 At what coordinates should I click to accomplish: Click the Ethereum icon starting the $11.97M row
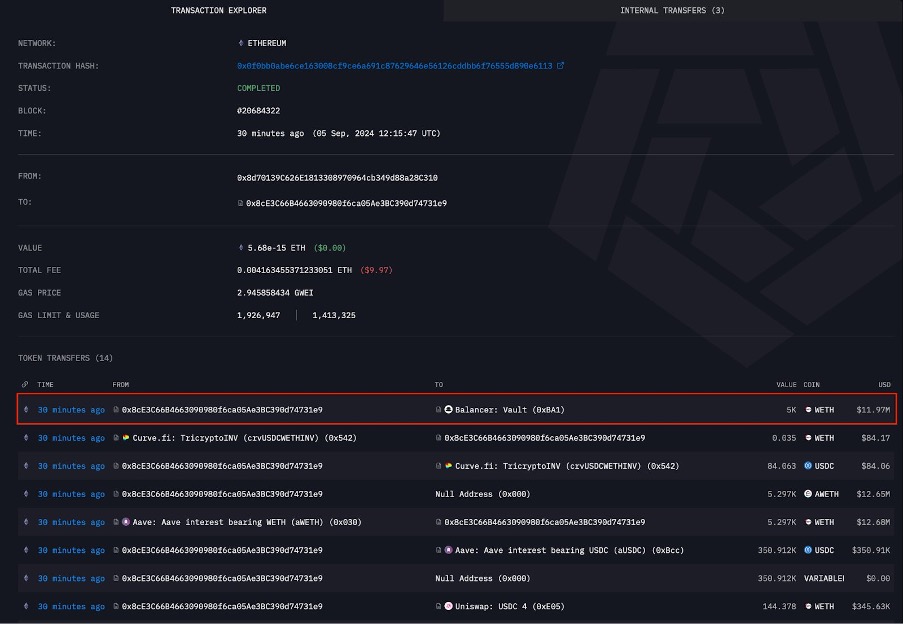coord(26,410)
